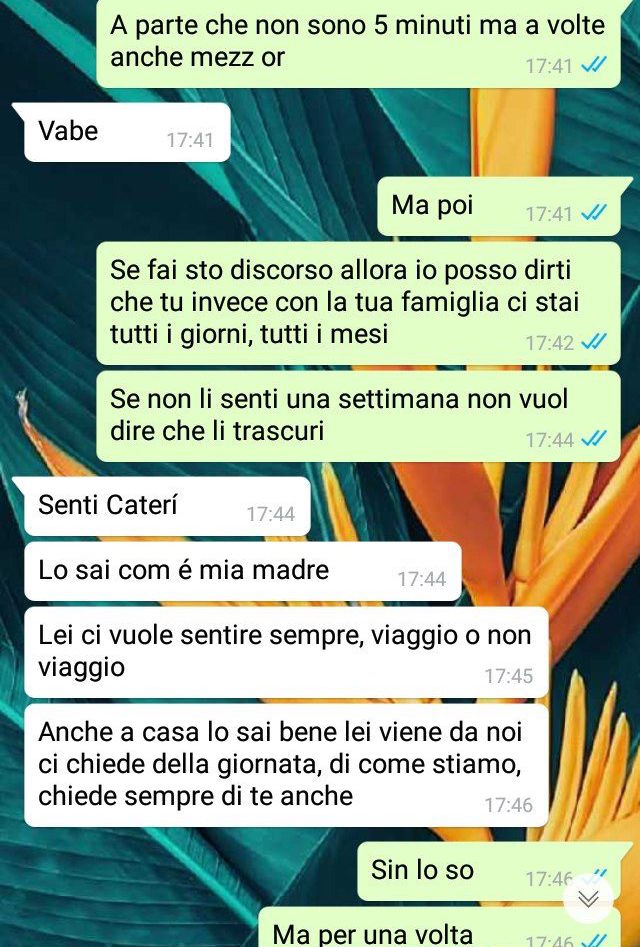Tap the 17:41 timestamp on 'Vabe'
Screen dimensions: 640x947
(x=190, y=140)
